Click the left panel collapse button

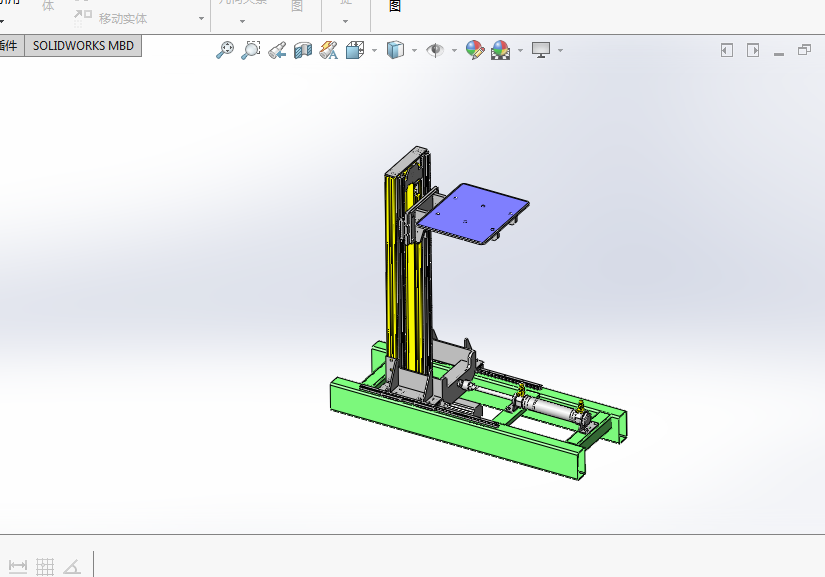point(727,50)
